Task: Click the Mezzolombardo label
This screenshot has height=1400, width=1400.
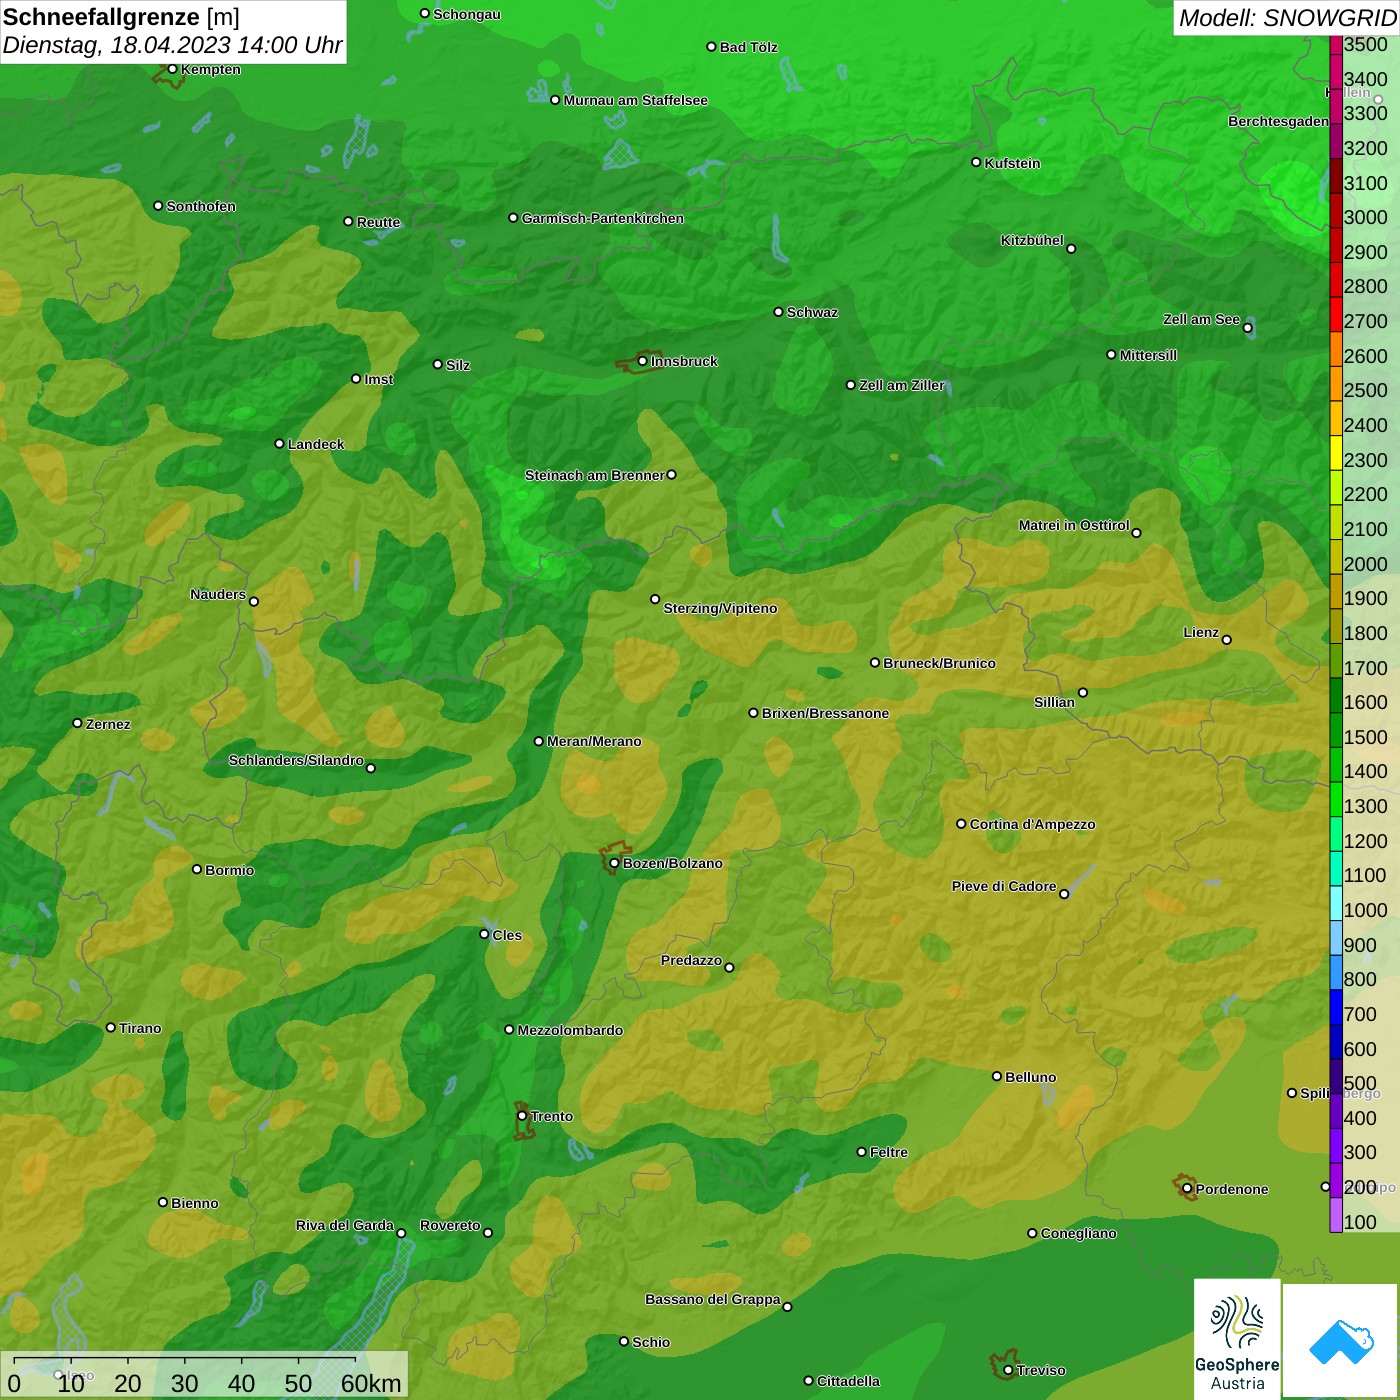Action: [x=570, y=1030]
